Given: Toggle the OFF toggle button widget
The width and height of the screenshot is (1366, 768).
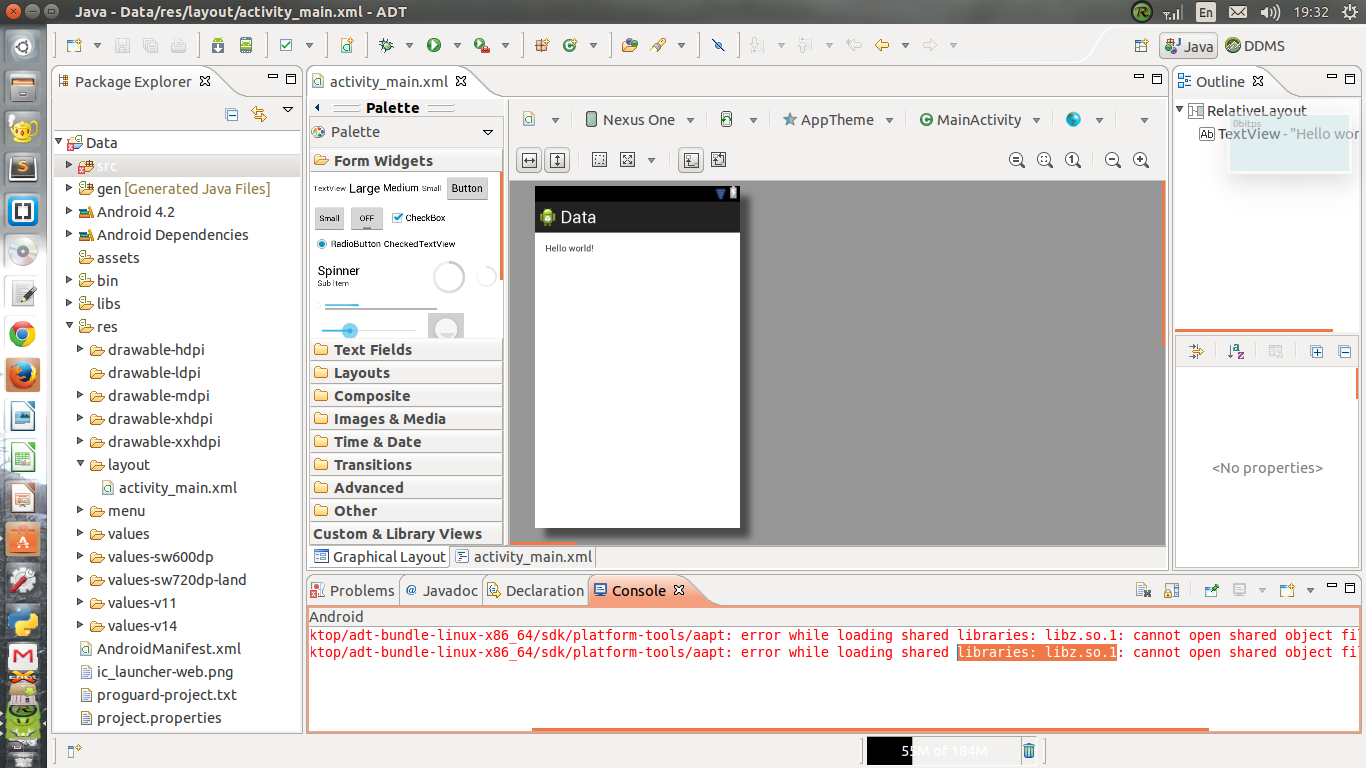Looking at the screenshot, I should coord(366,218).
